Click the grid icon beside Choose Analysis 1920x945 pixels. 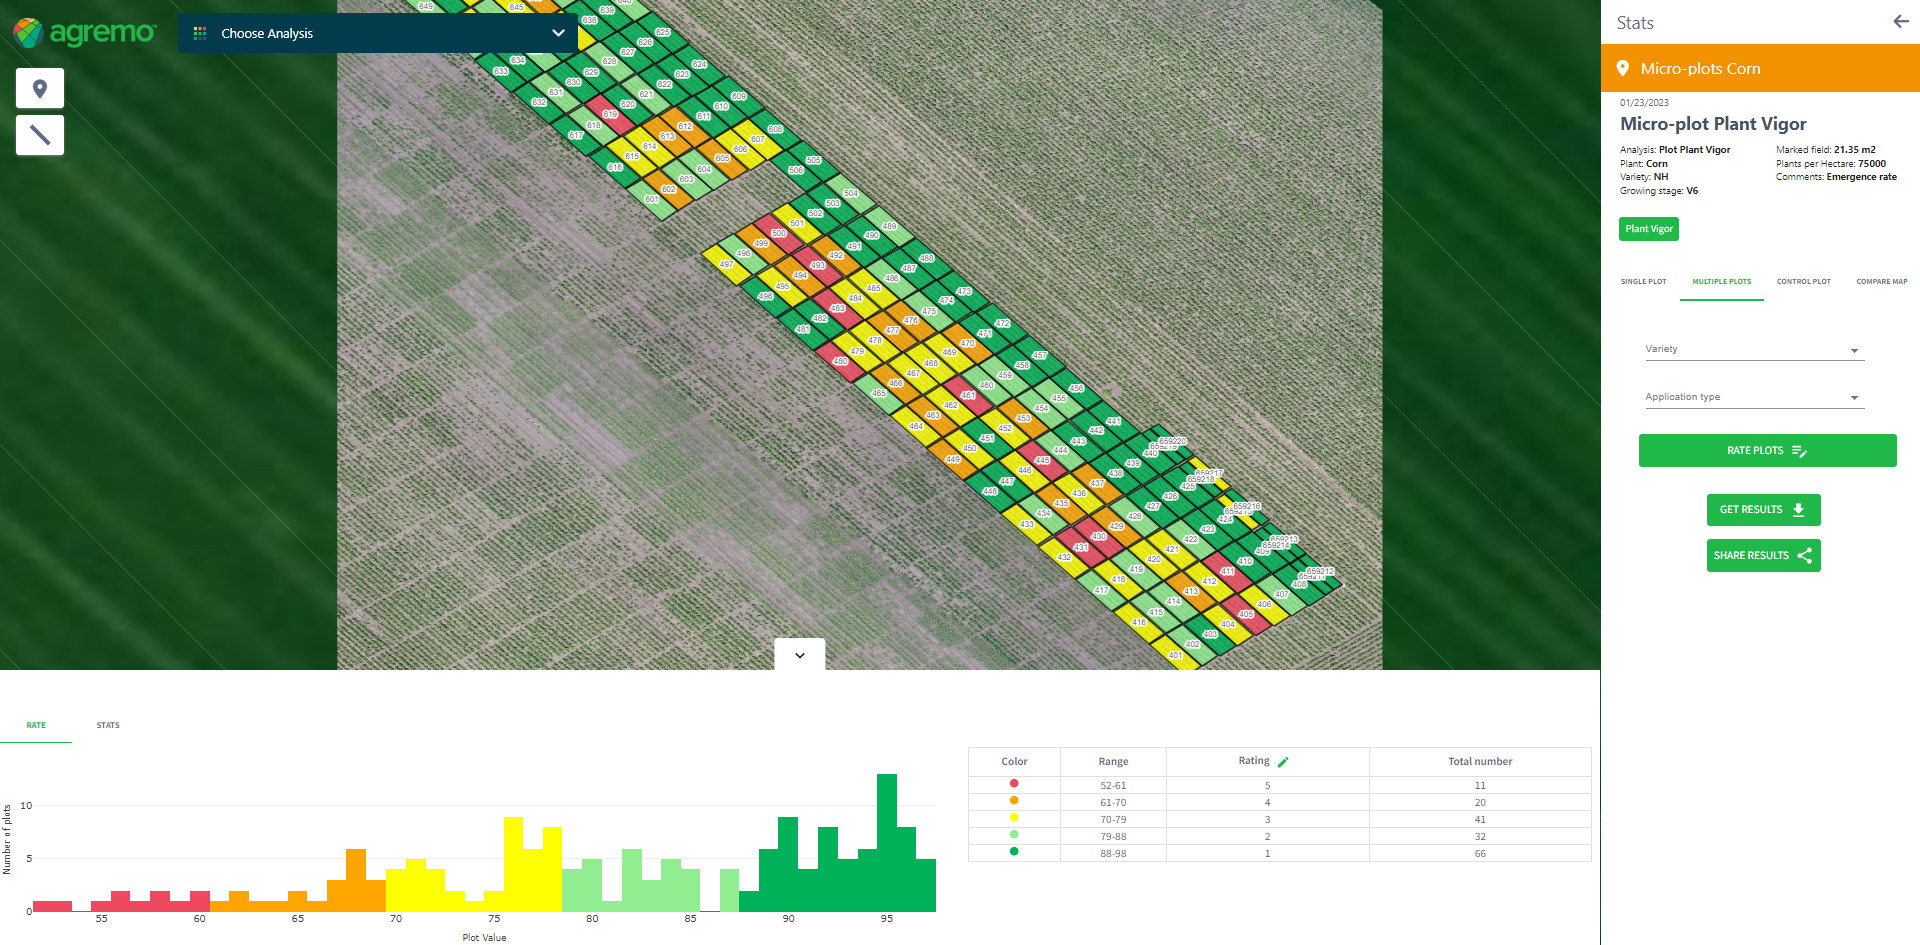pos(200,33)
